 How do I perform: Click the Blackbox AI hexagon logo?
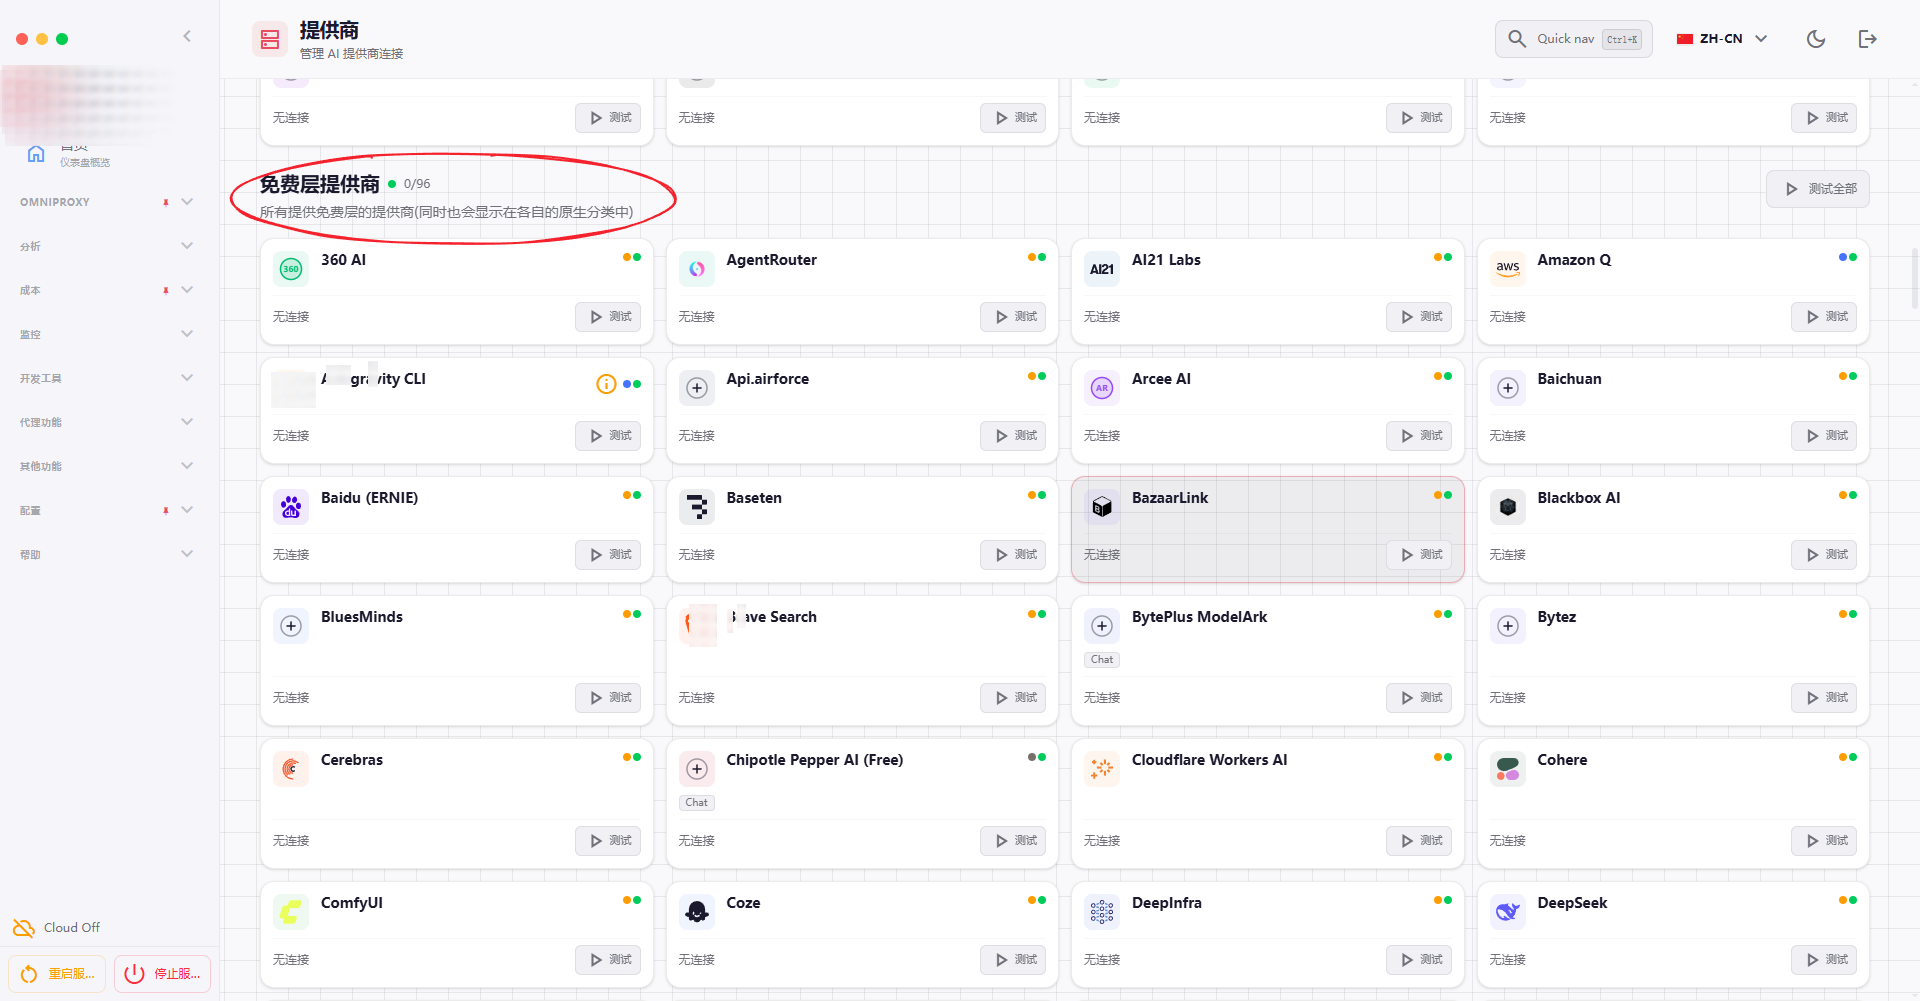click(x=1508, y=507)
